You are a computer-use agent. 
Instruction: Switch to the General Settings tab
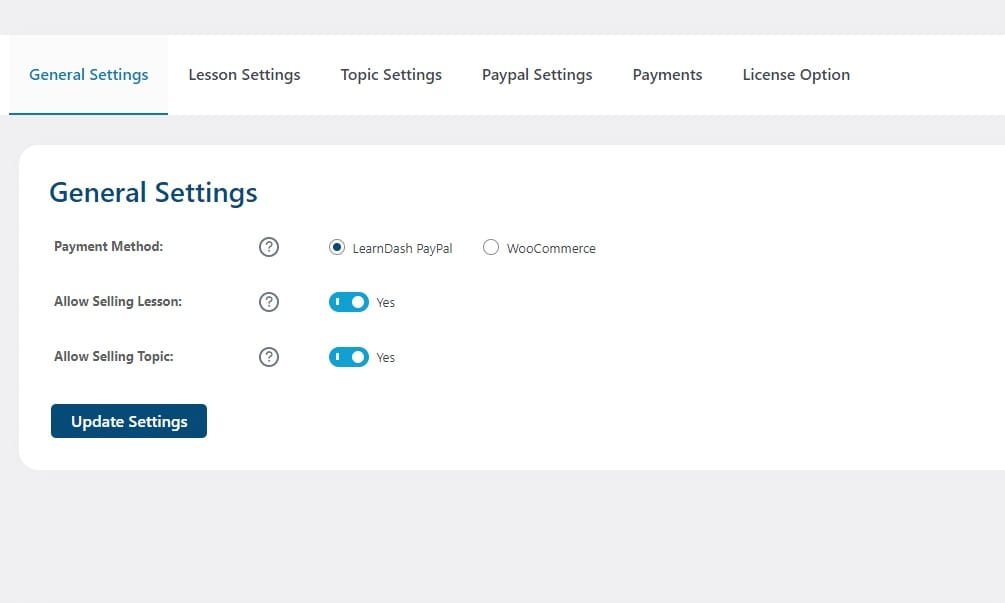pos(88,75)
